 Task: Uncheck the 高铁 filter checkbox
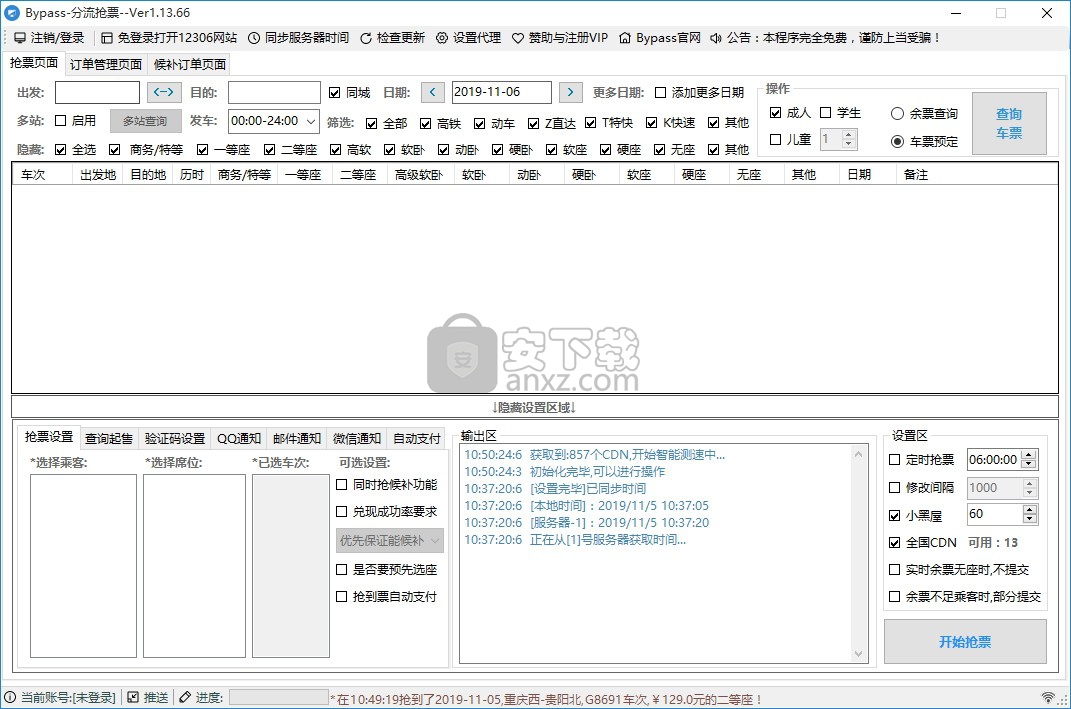[426, 124]
